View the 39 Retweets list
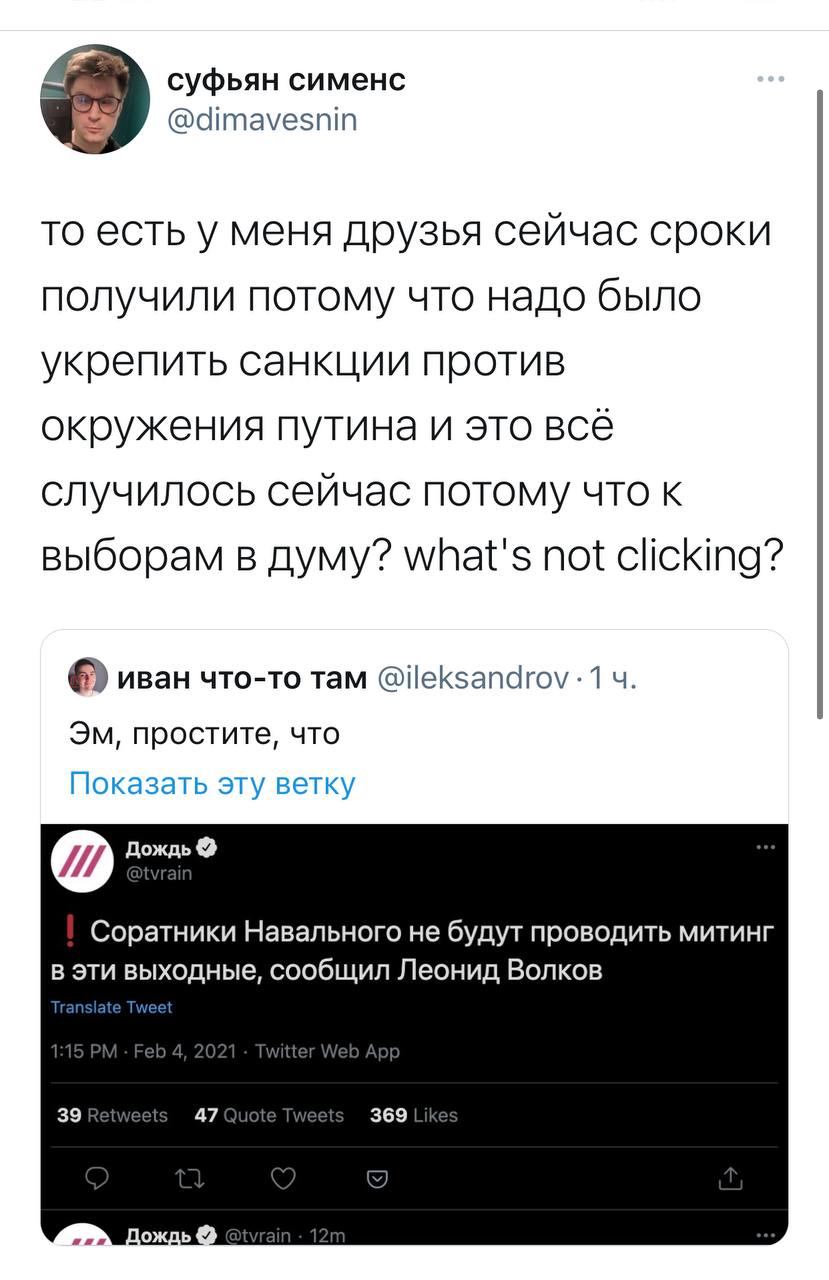 [112, 1115]
